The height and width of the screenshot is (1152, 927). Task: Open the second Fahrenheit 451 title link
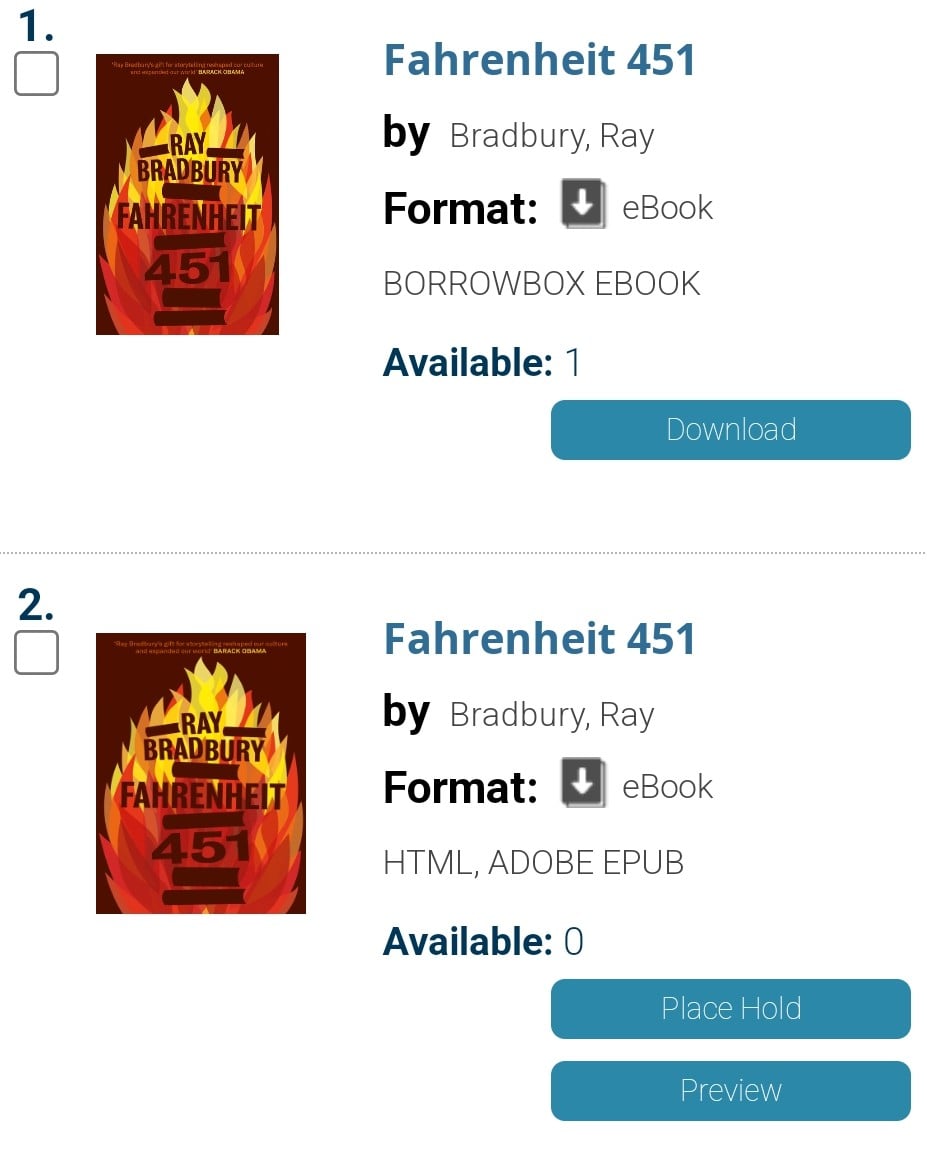click(539, 639)
